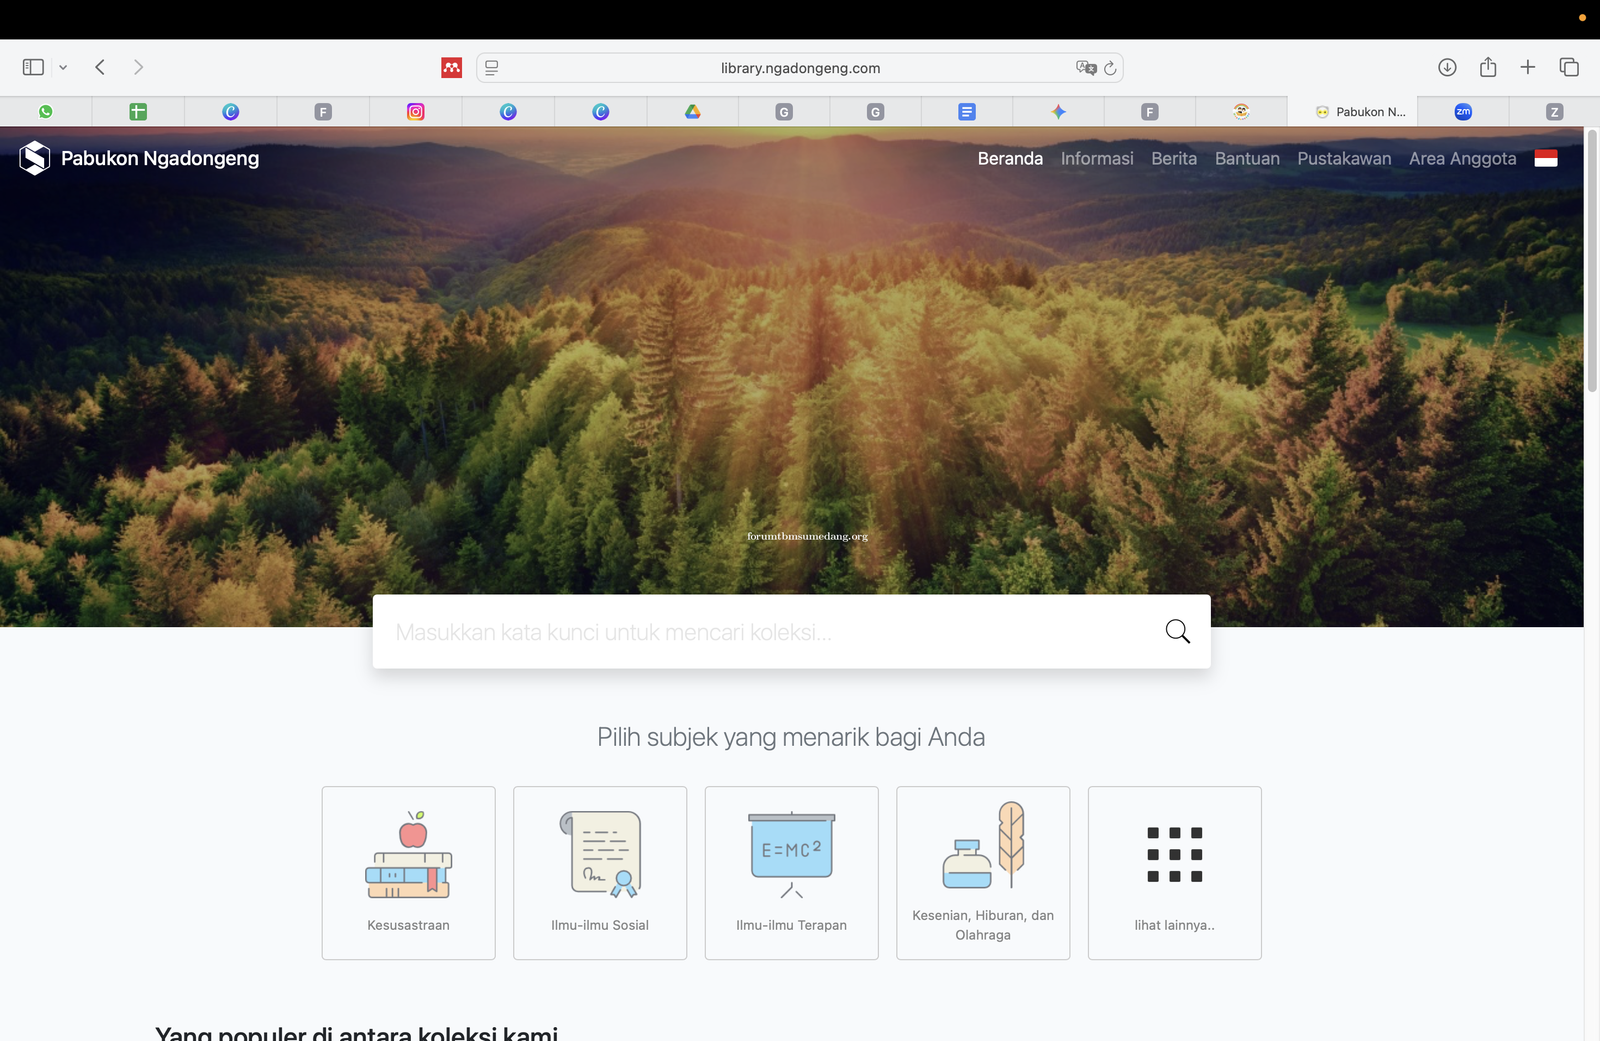Show the tab overview
1600x1041 pixels.
(x=1568, y=67)
